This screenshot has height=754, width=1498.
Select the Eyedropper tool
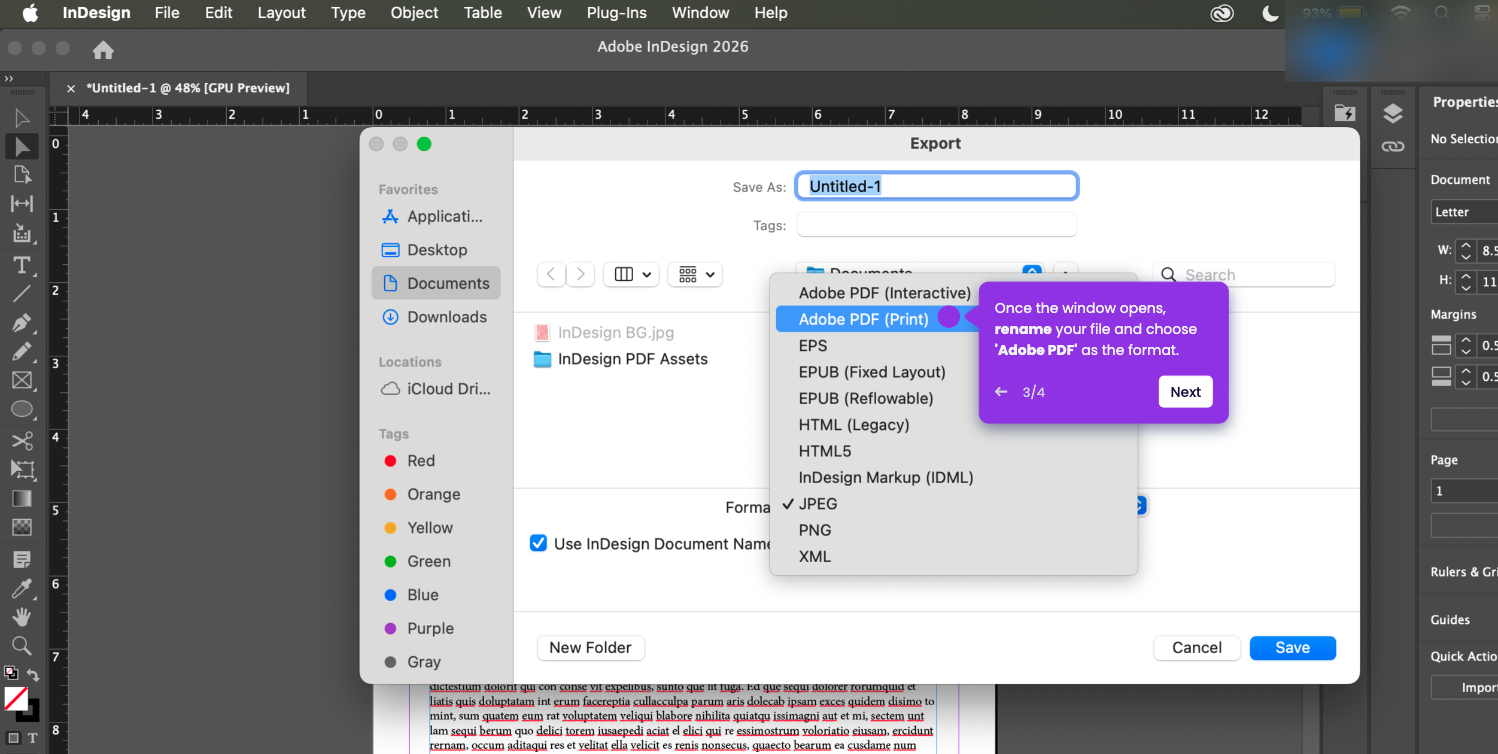(22, 588)
